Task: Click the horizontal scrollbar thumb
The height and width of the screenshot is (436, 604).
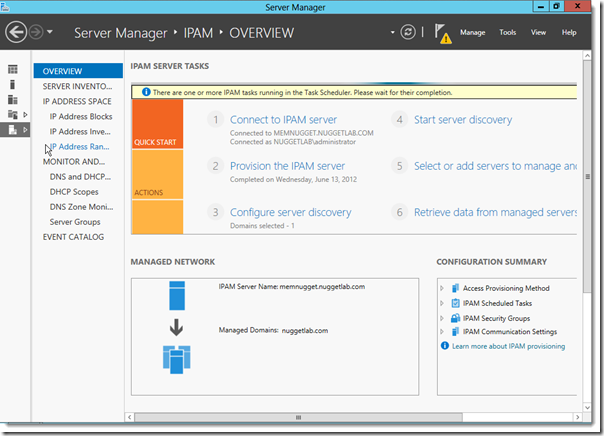Action: pyautogui.click(x=298, y=417)
